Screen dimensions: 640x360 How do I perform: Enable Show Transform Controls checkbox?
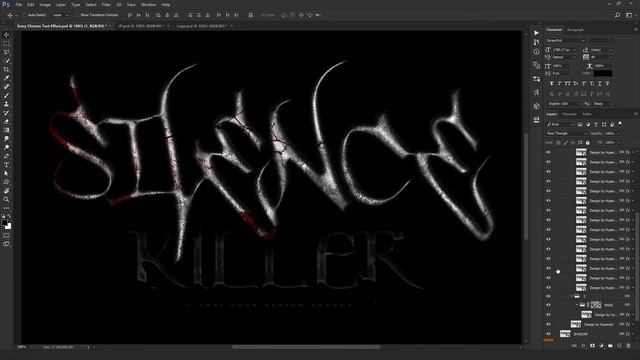click(x=77, y=15)
